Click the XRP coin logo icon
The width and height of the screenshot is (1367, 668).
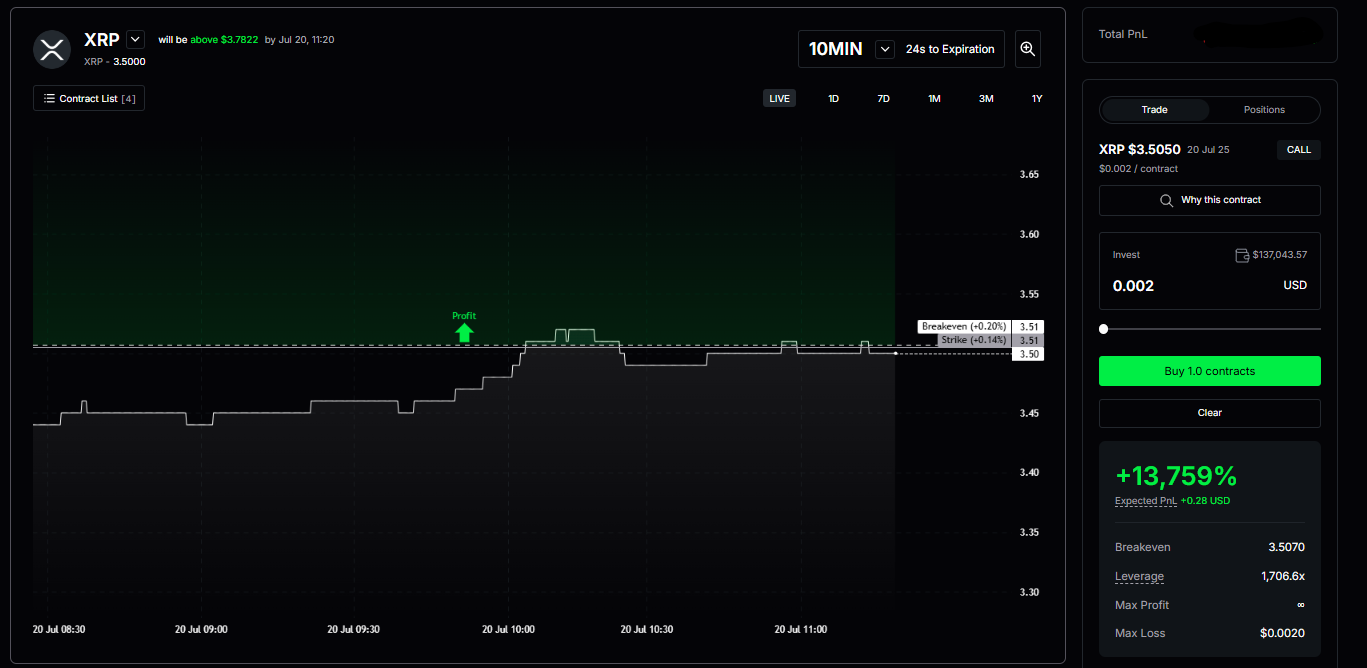(51, 49)
